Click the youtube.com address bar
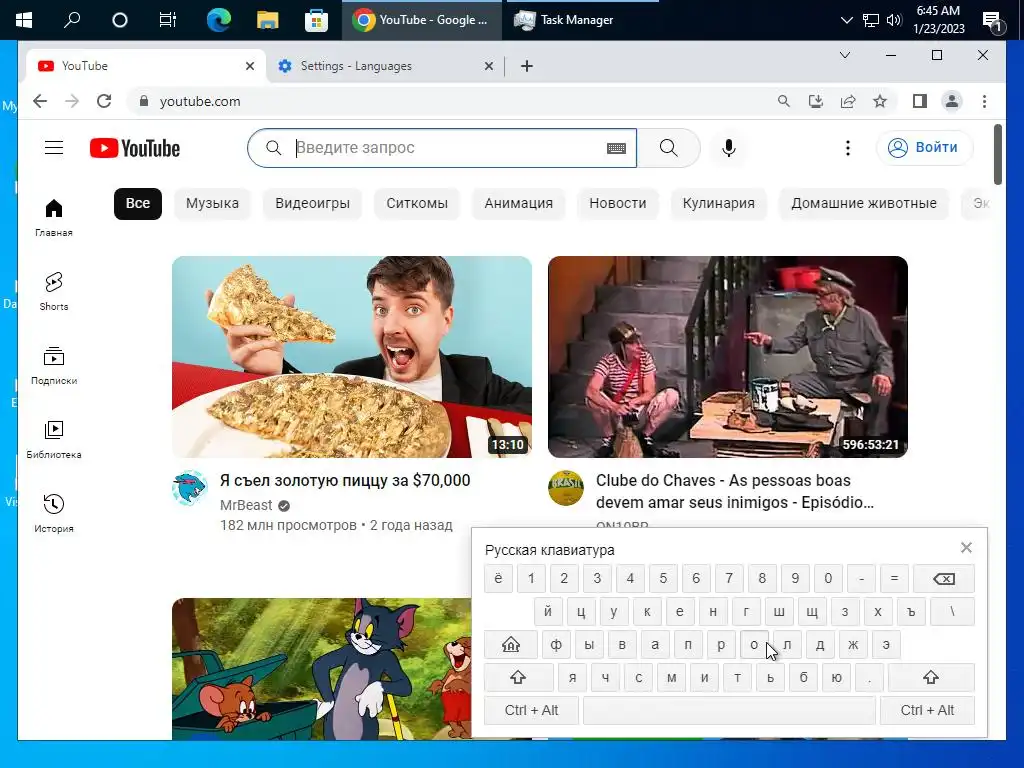1024x768 pixels. (x=451, y=101)
